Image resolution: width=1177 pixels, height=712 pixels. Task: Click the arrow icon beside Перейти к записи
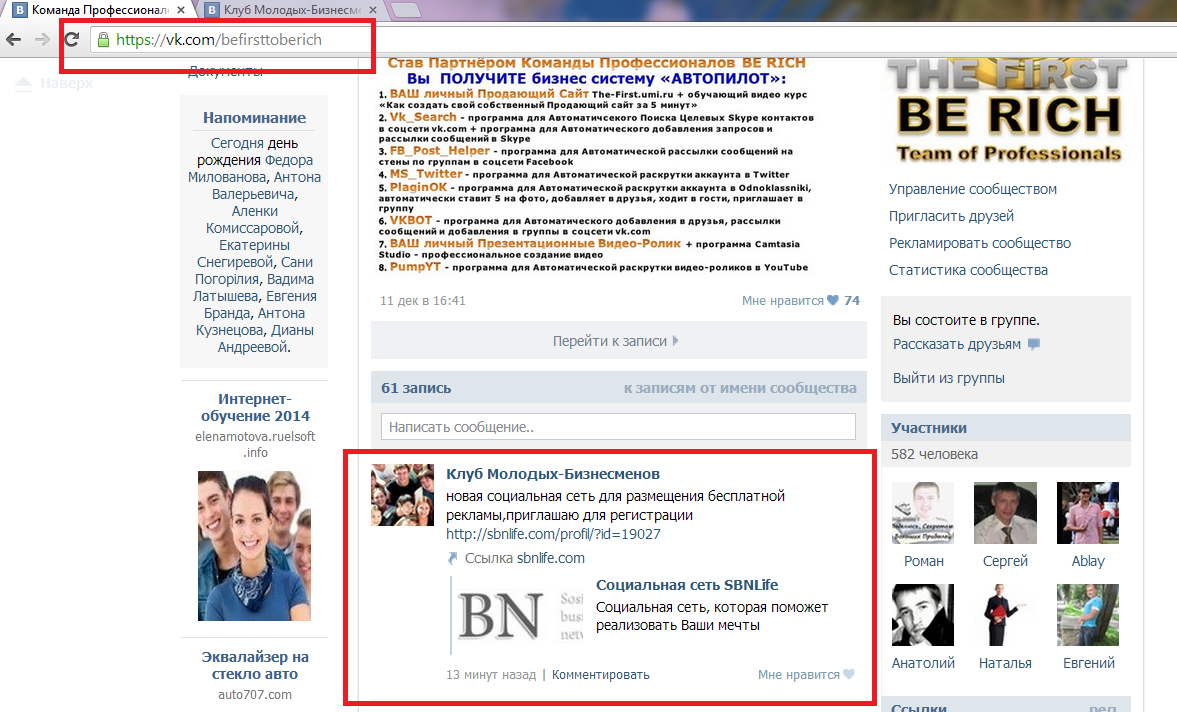pyautogui.click(x=676, y=341)
